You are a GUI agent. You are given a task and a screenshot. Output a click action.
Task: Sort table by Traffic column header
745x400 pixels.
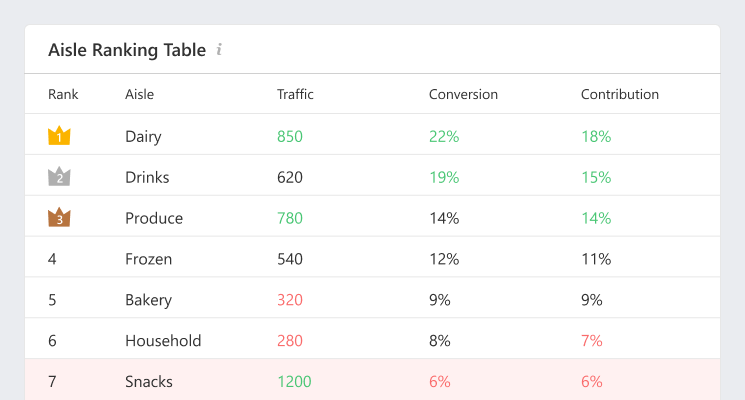pyautogui.click(x=295, y=94)
